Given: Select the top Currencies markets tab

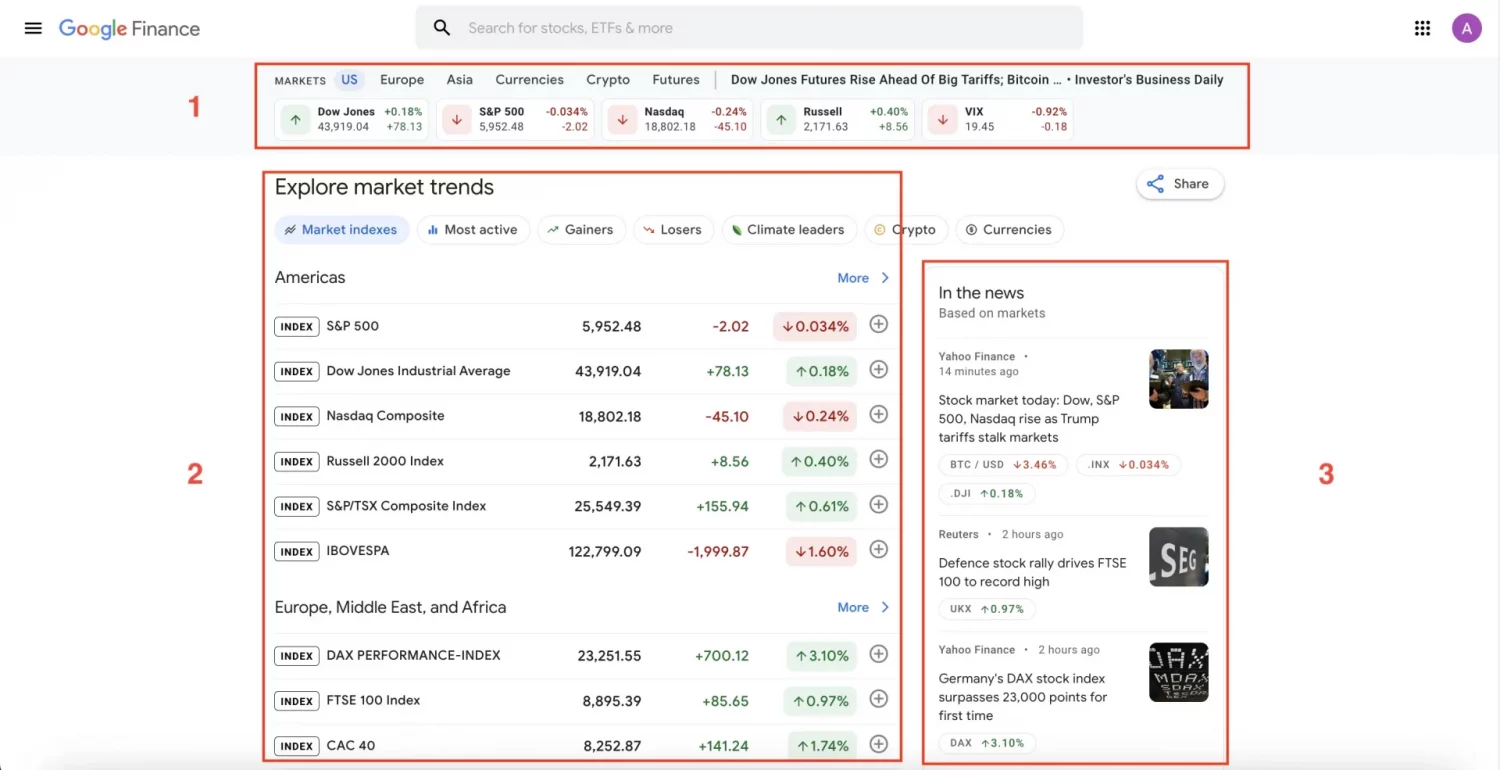Looking at the screenshot, I should (530, 80).
